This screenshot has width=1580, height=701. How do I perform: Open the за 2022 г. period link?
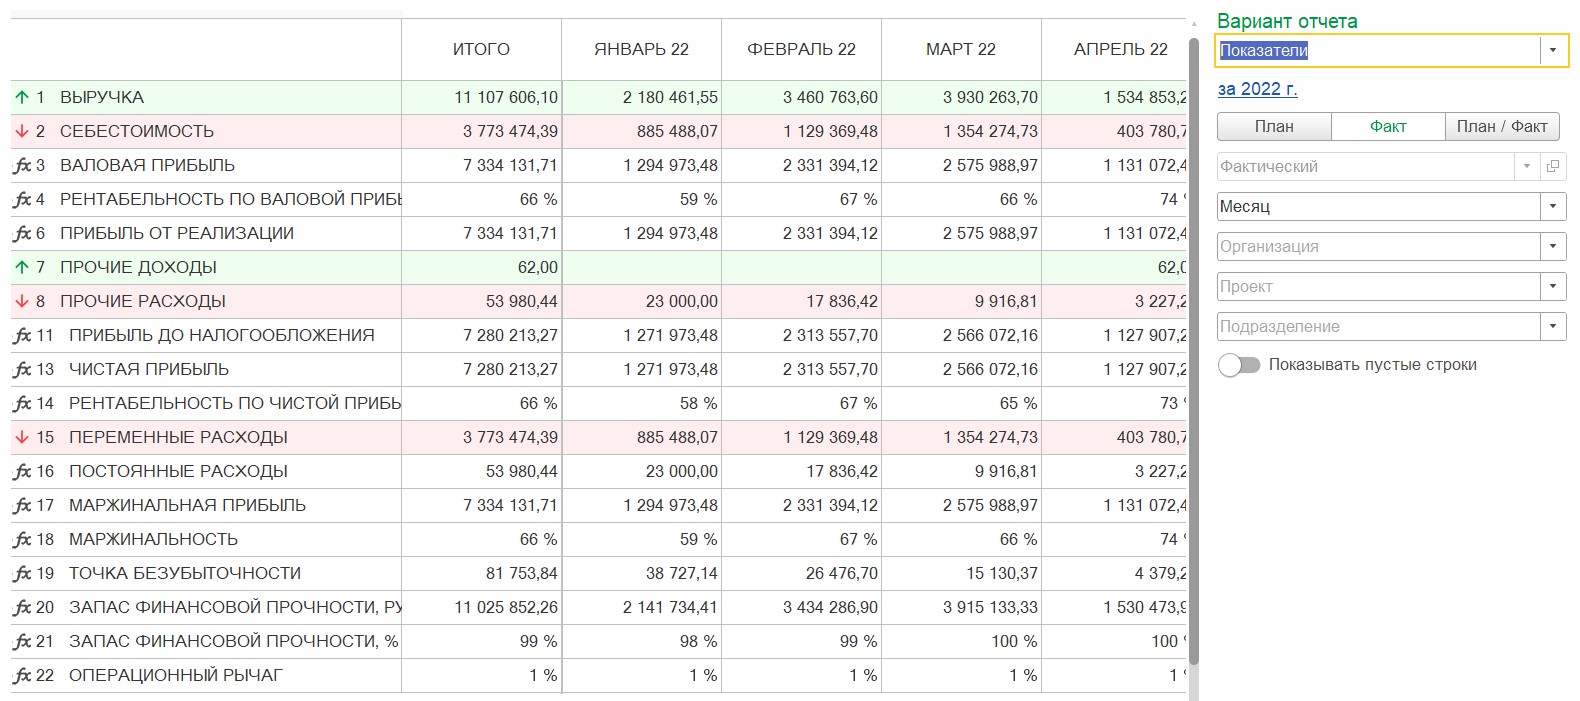point(1257,89)
